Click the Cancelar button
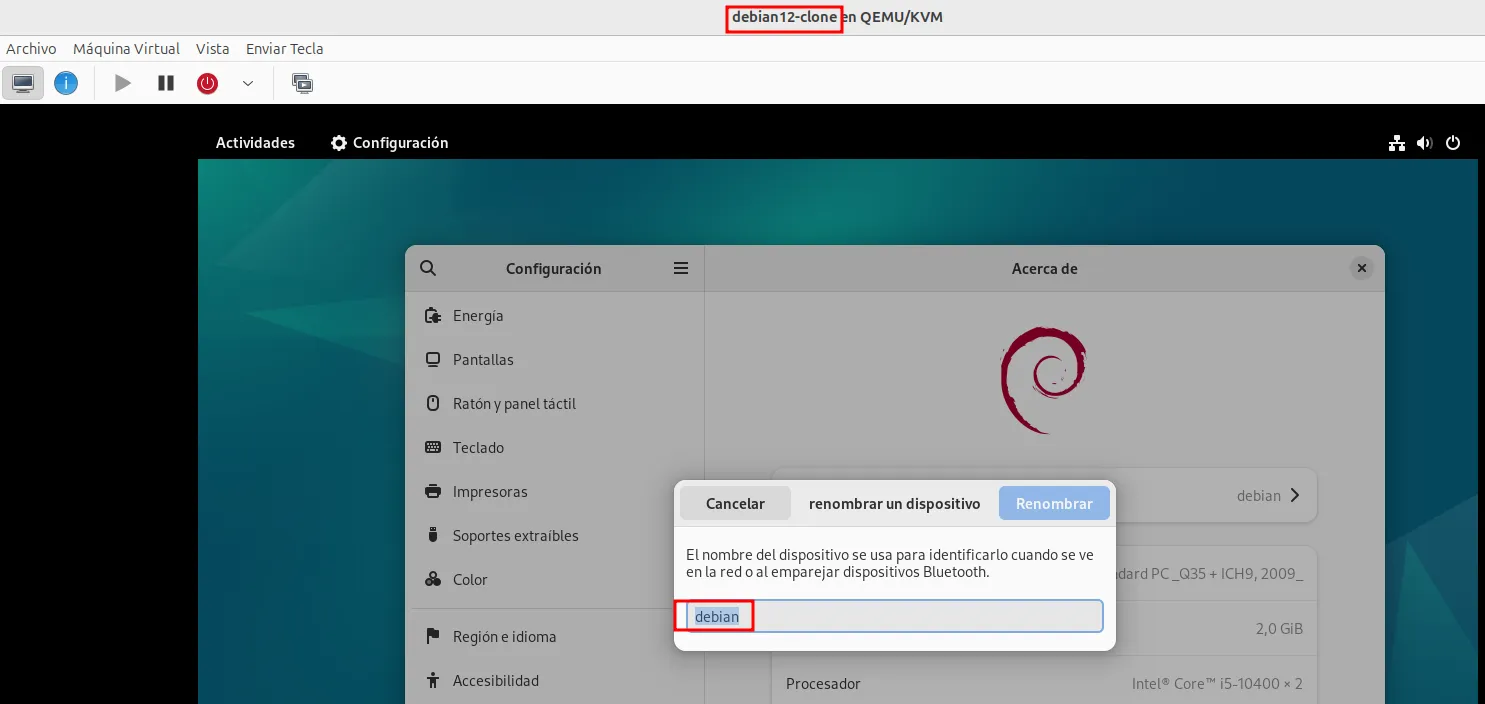The image size is (1485, 704). 735,504
